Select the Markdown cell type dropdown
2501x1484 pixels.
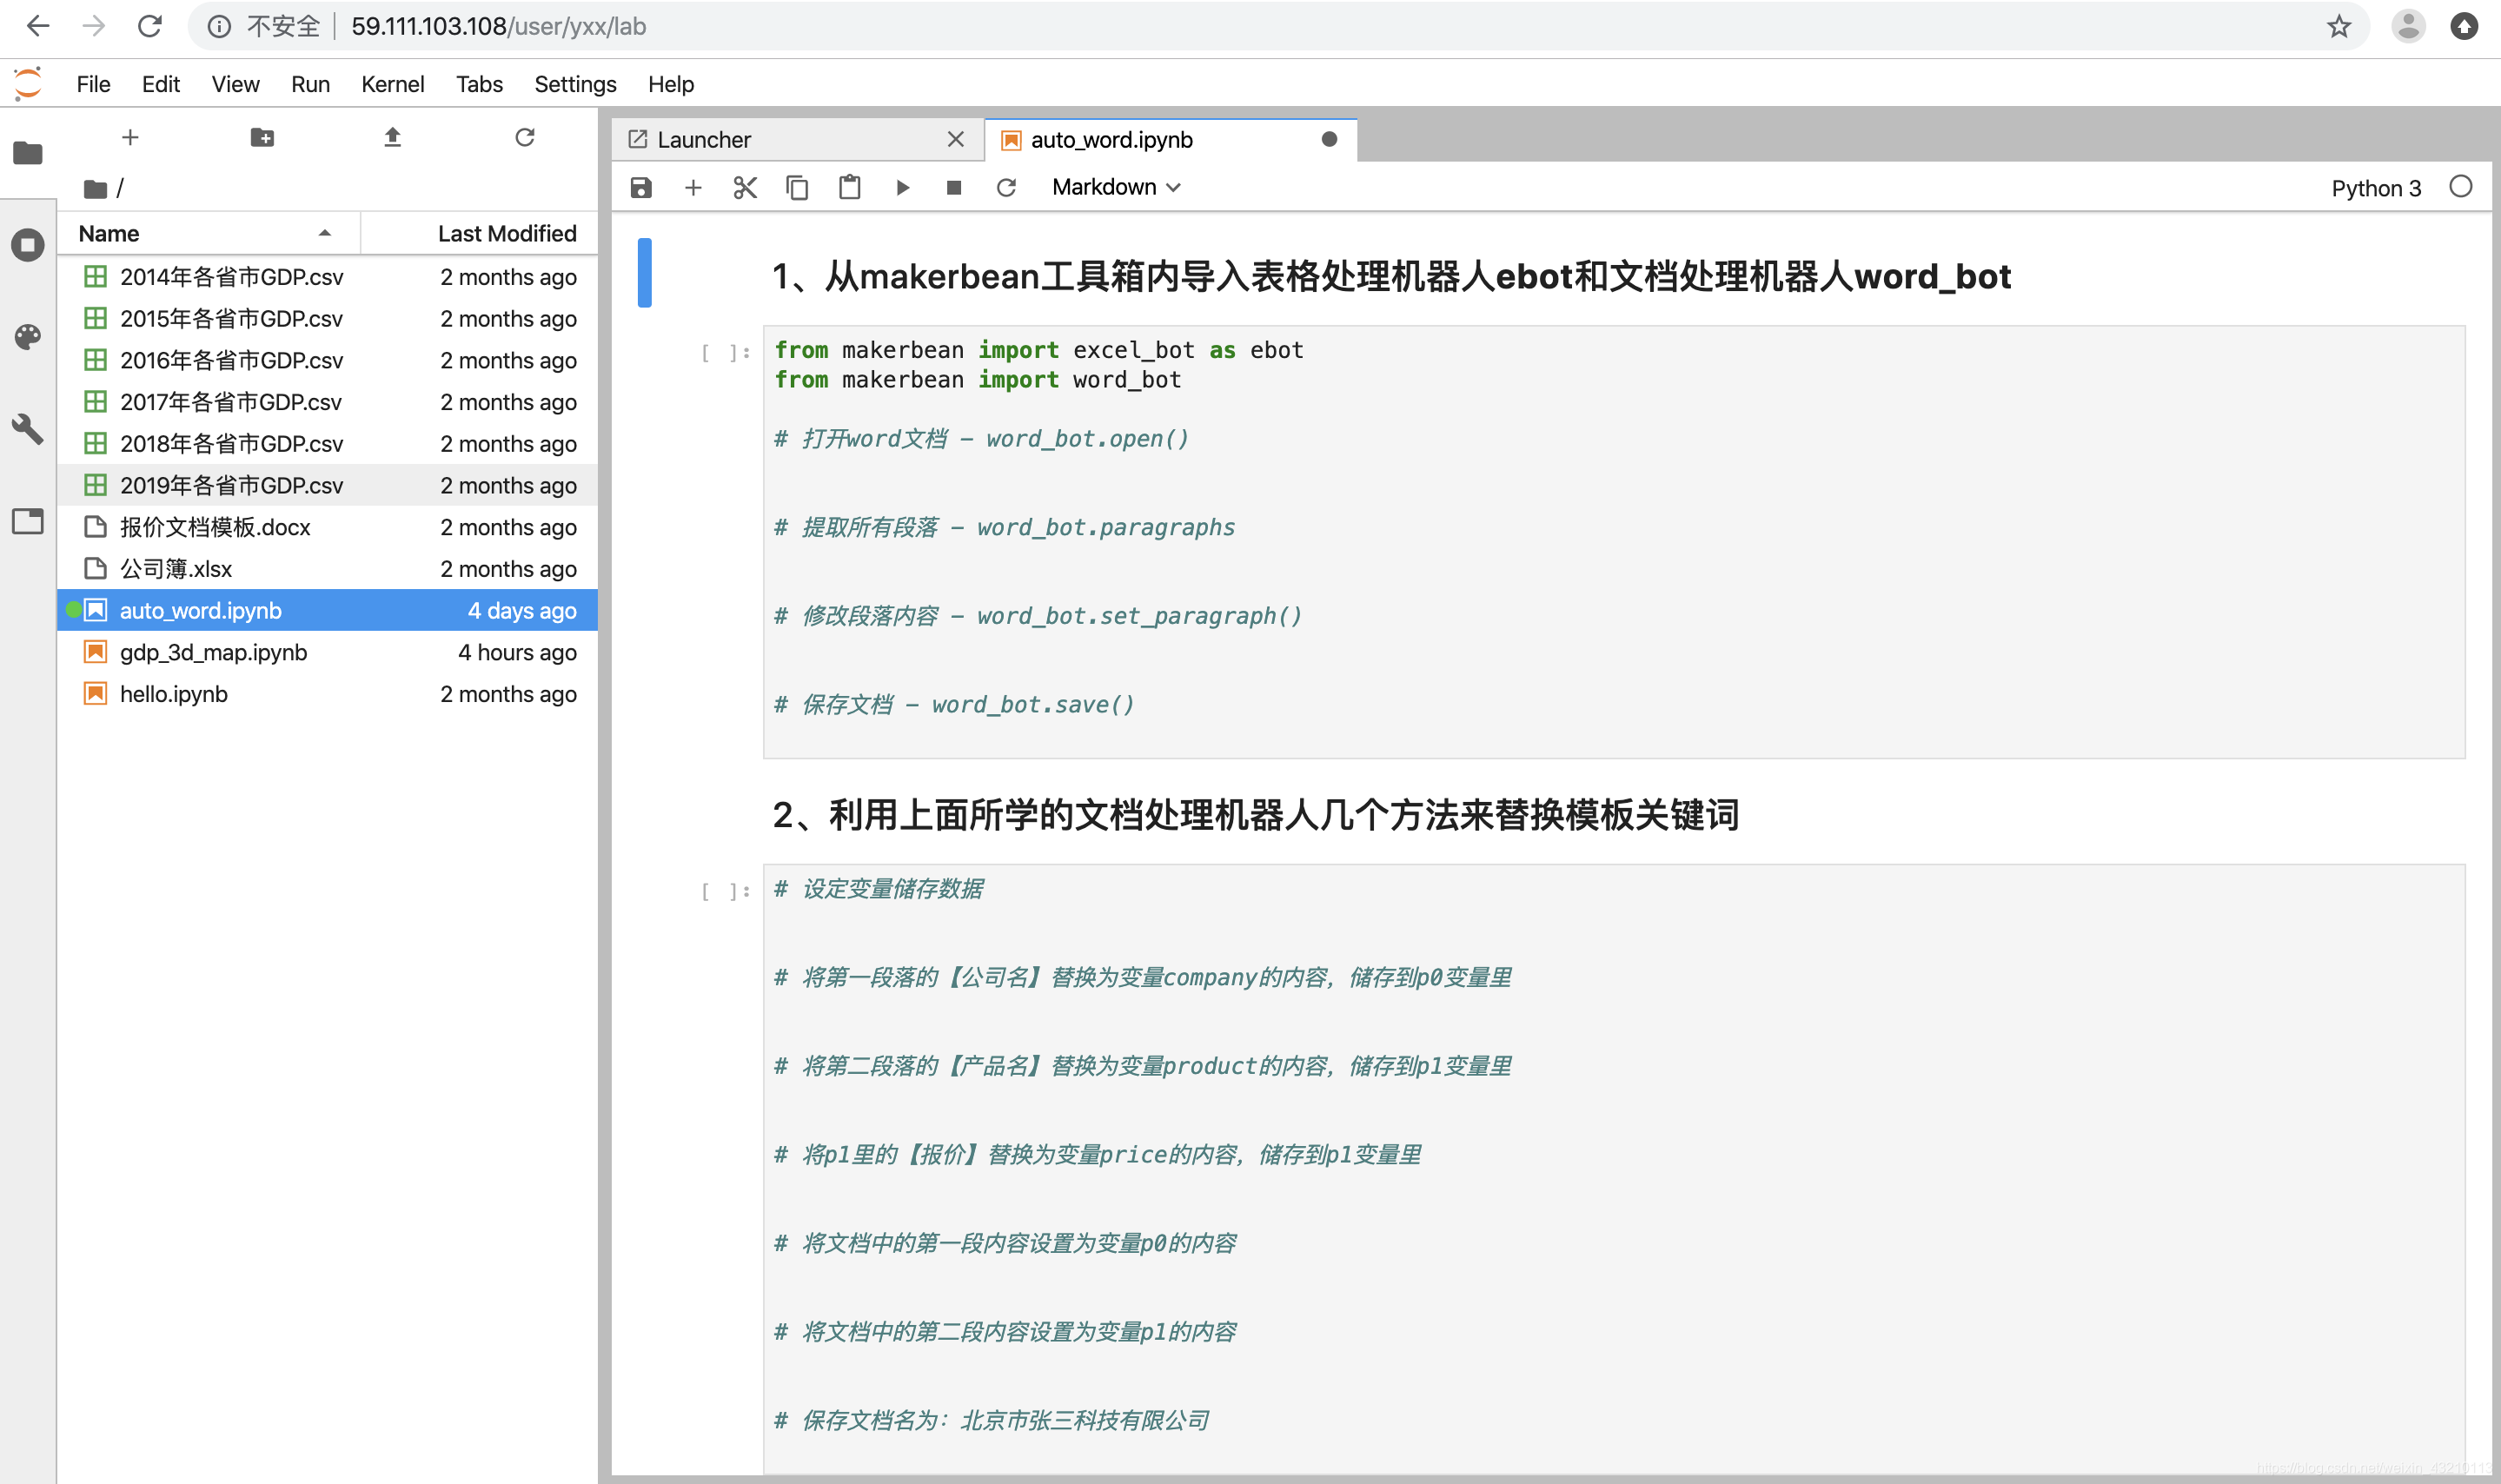coord(1112,188)
